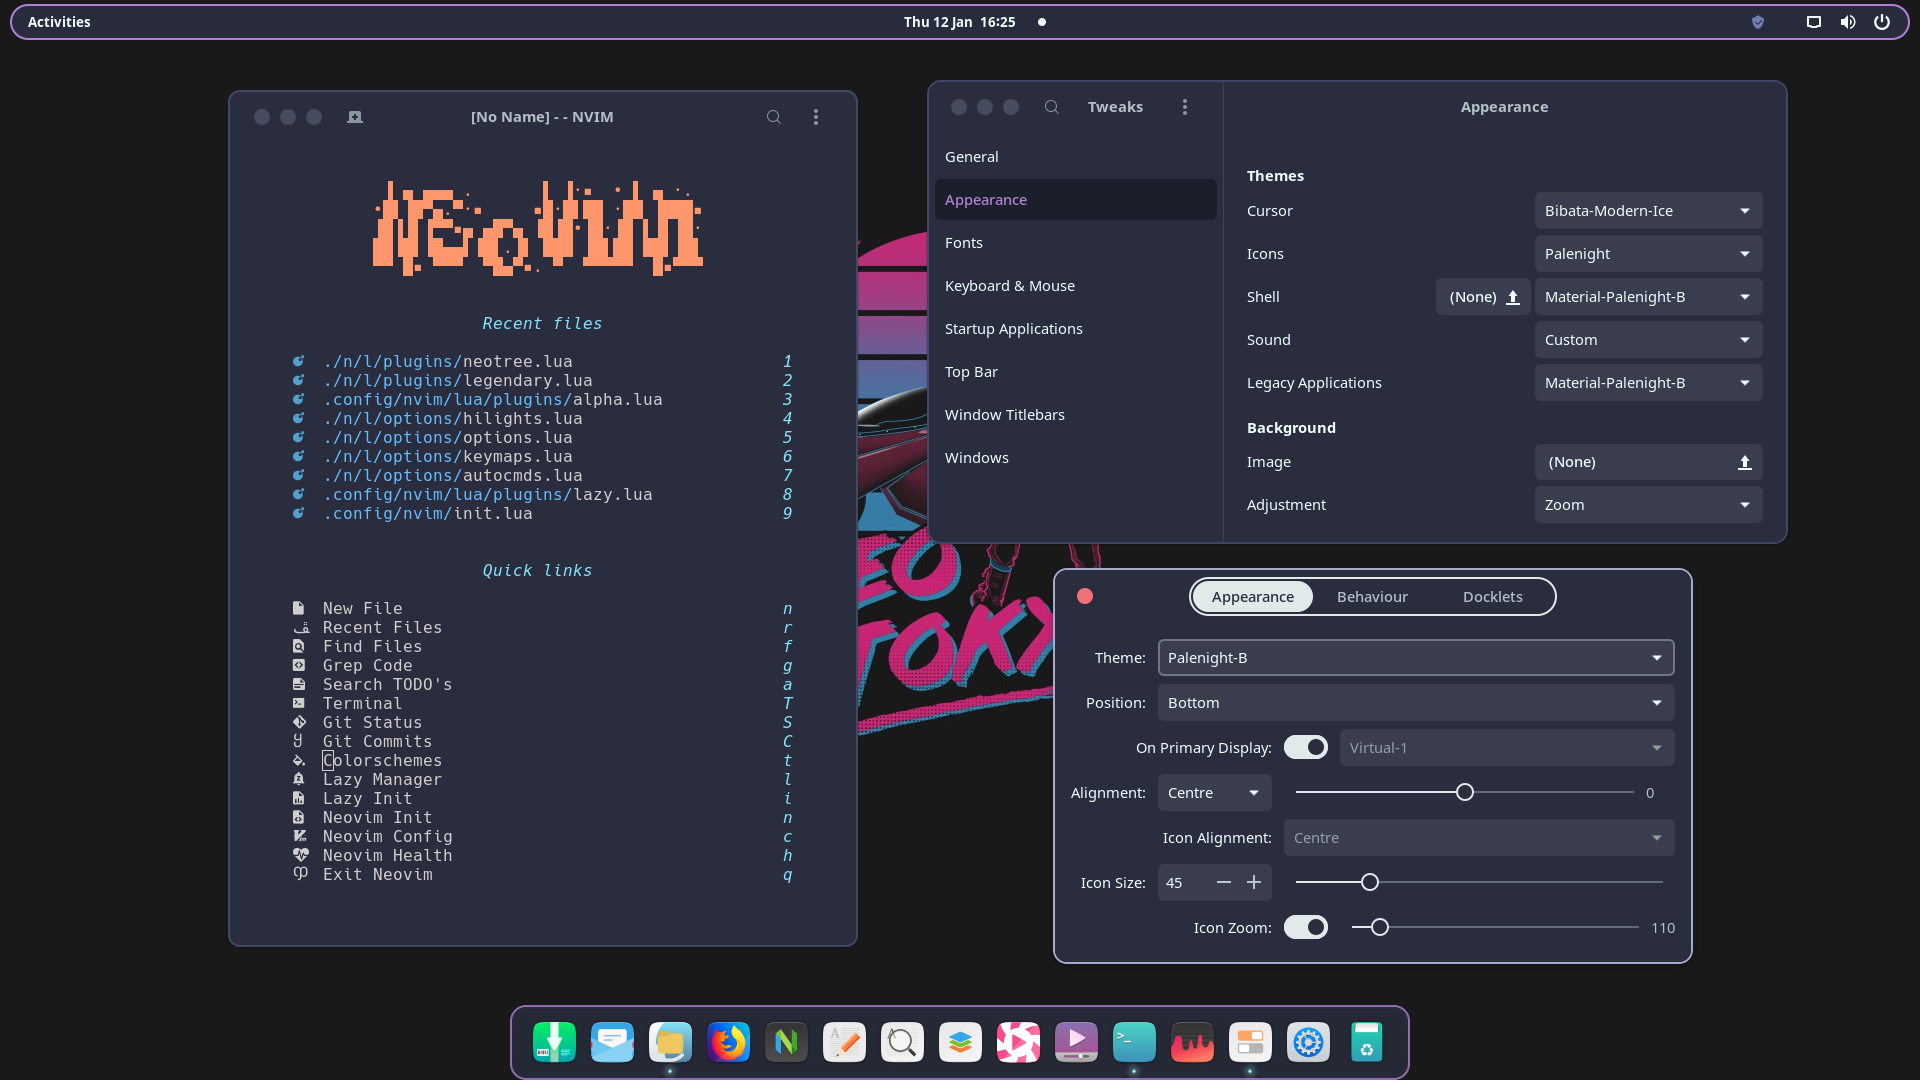Open the dock Alignment Centre dropdown
This screenshot has width=1920, height=1080.
[x=1214, y=793]
